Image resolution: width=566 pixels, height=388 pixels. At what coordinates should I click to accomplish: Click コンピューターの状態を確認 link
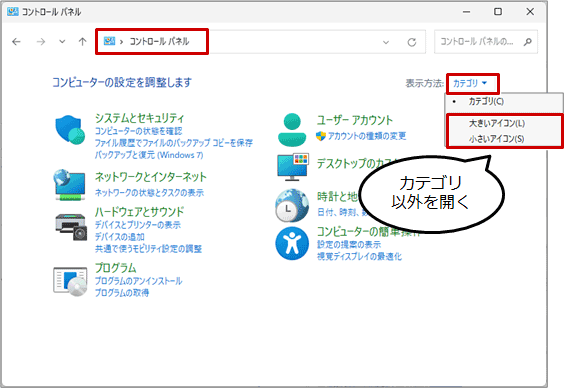tap(138, 131)
